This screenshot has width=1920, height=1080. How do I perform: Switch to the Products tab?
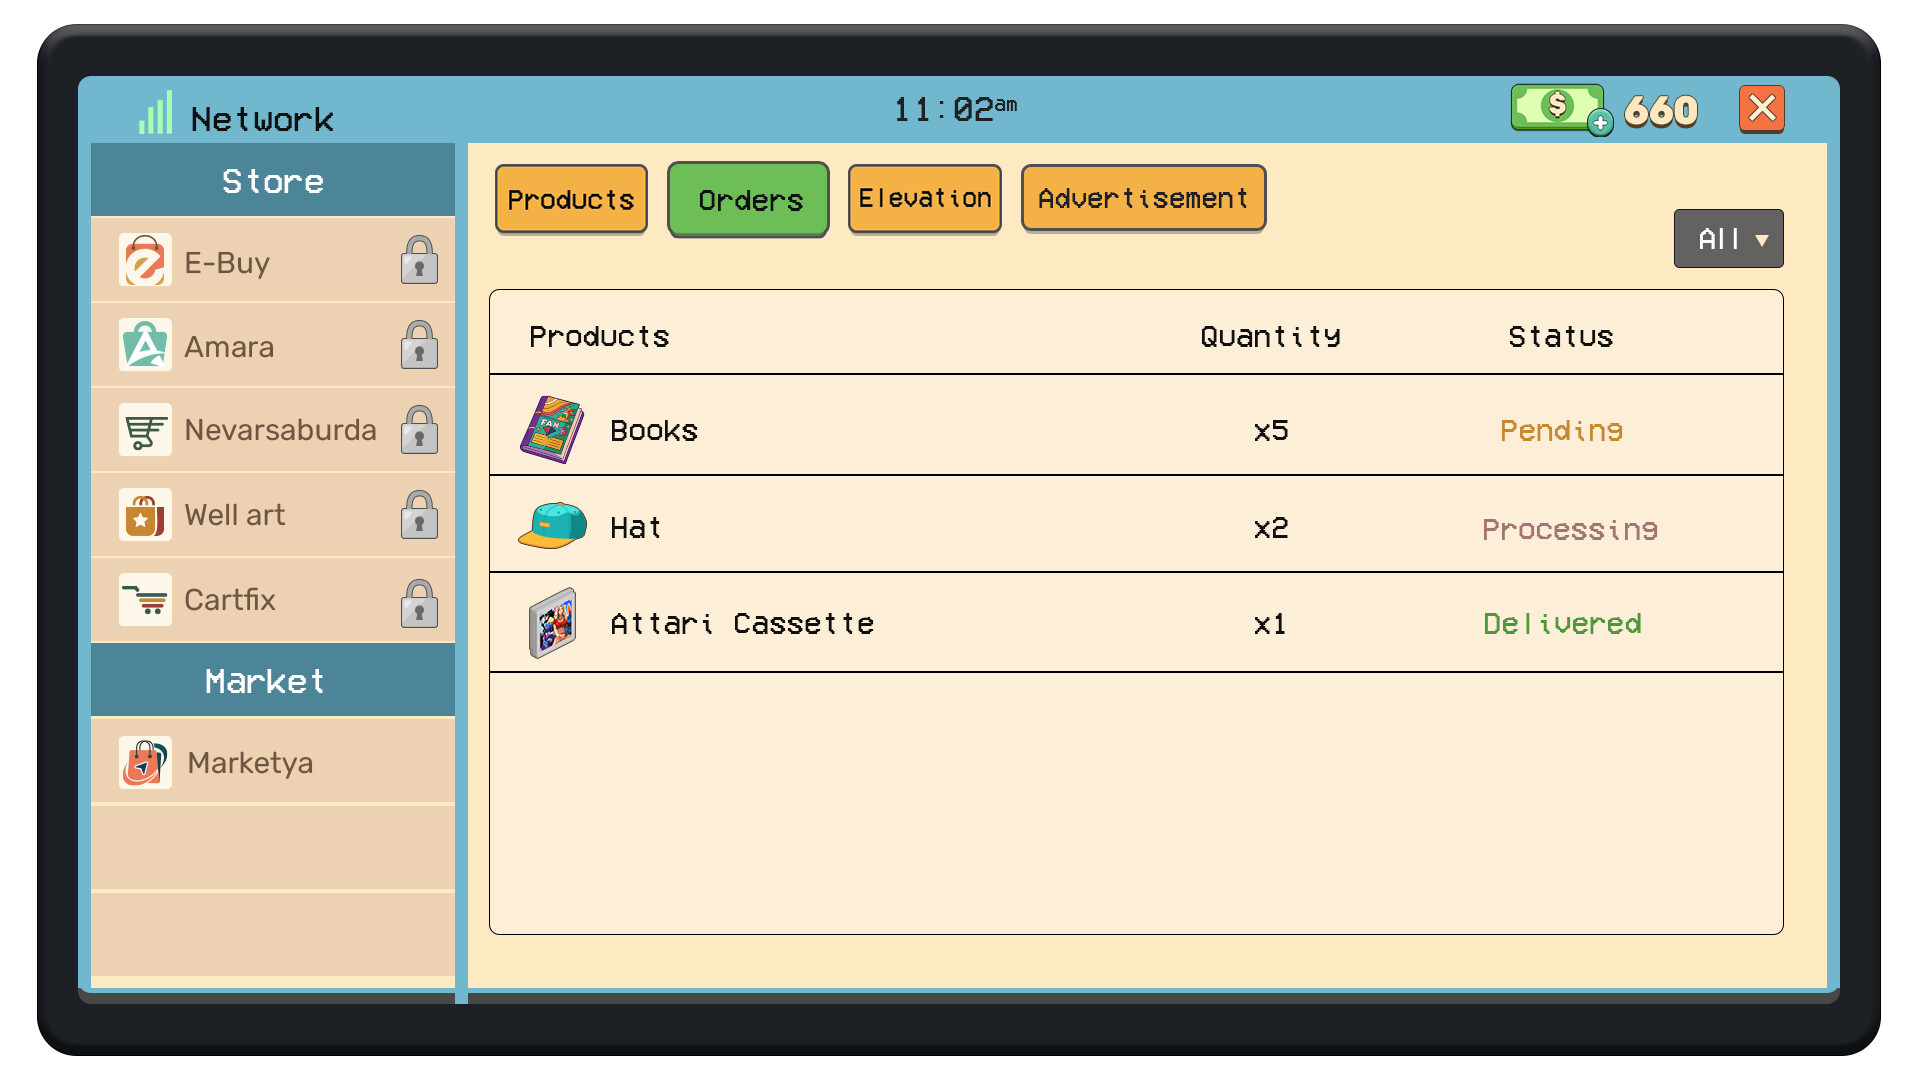(x=571, y=198)
